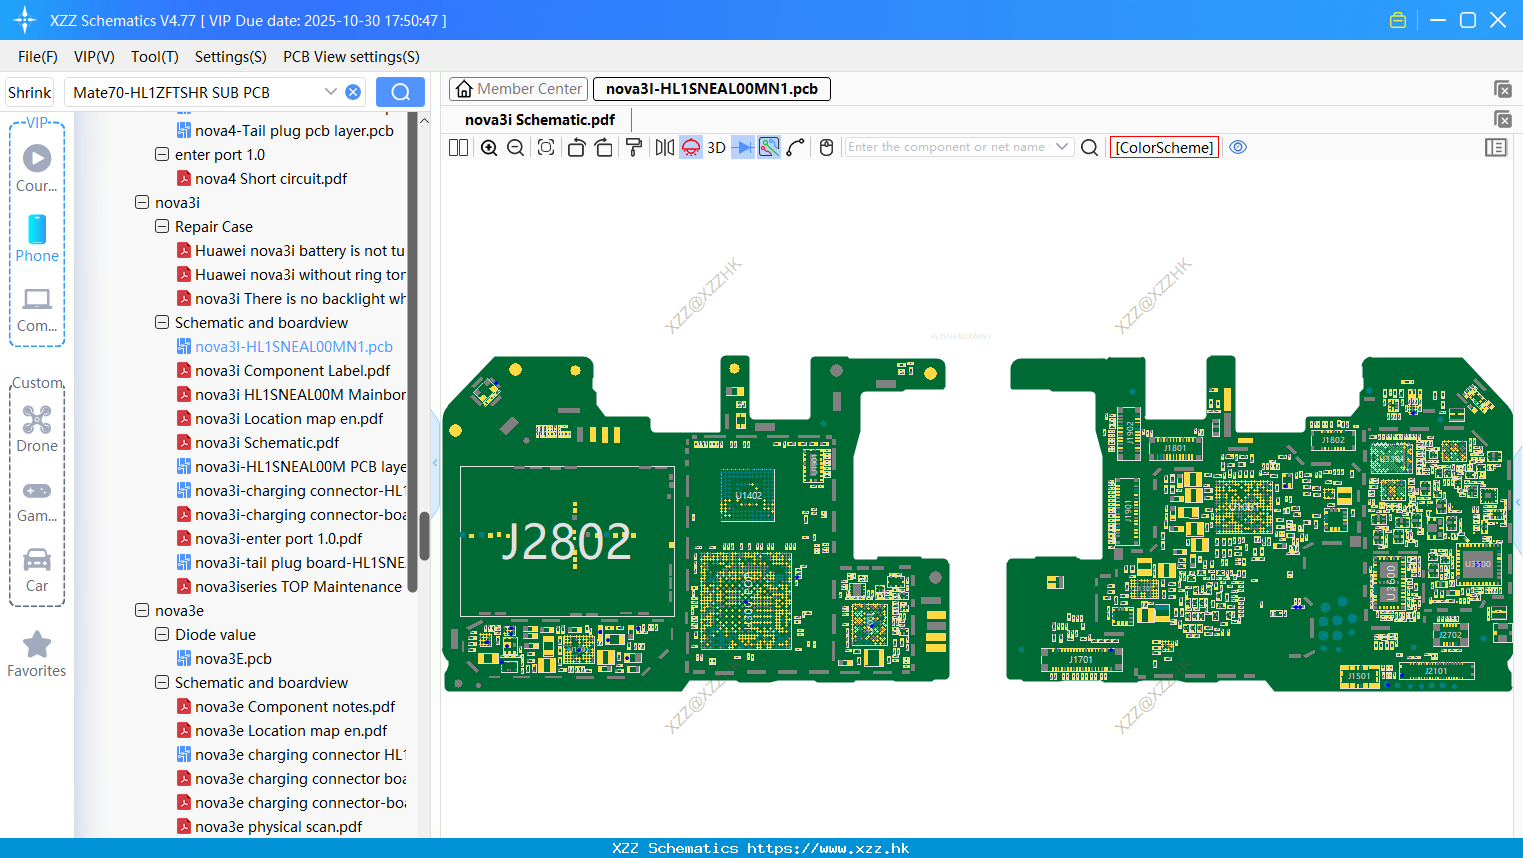
Task: Collapse nova3e Schematic and boardview folder
Action: click(x=162, y=682)
